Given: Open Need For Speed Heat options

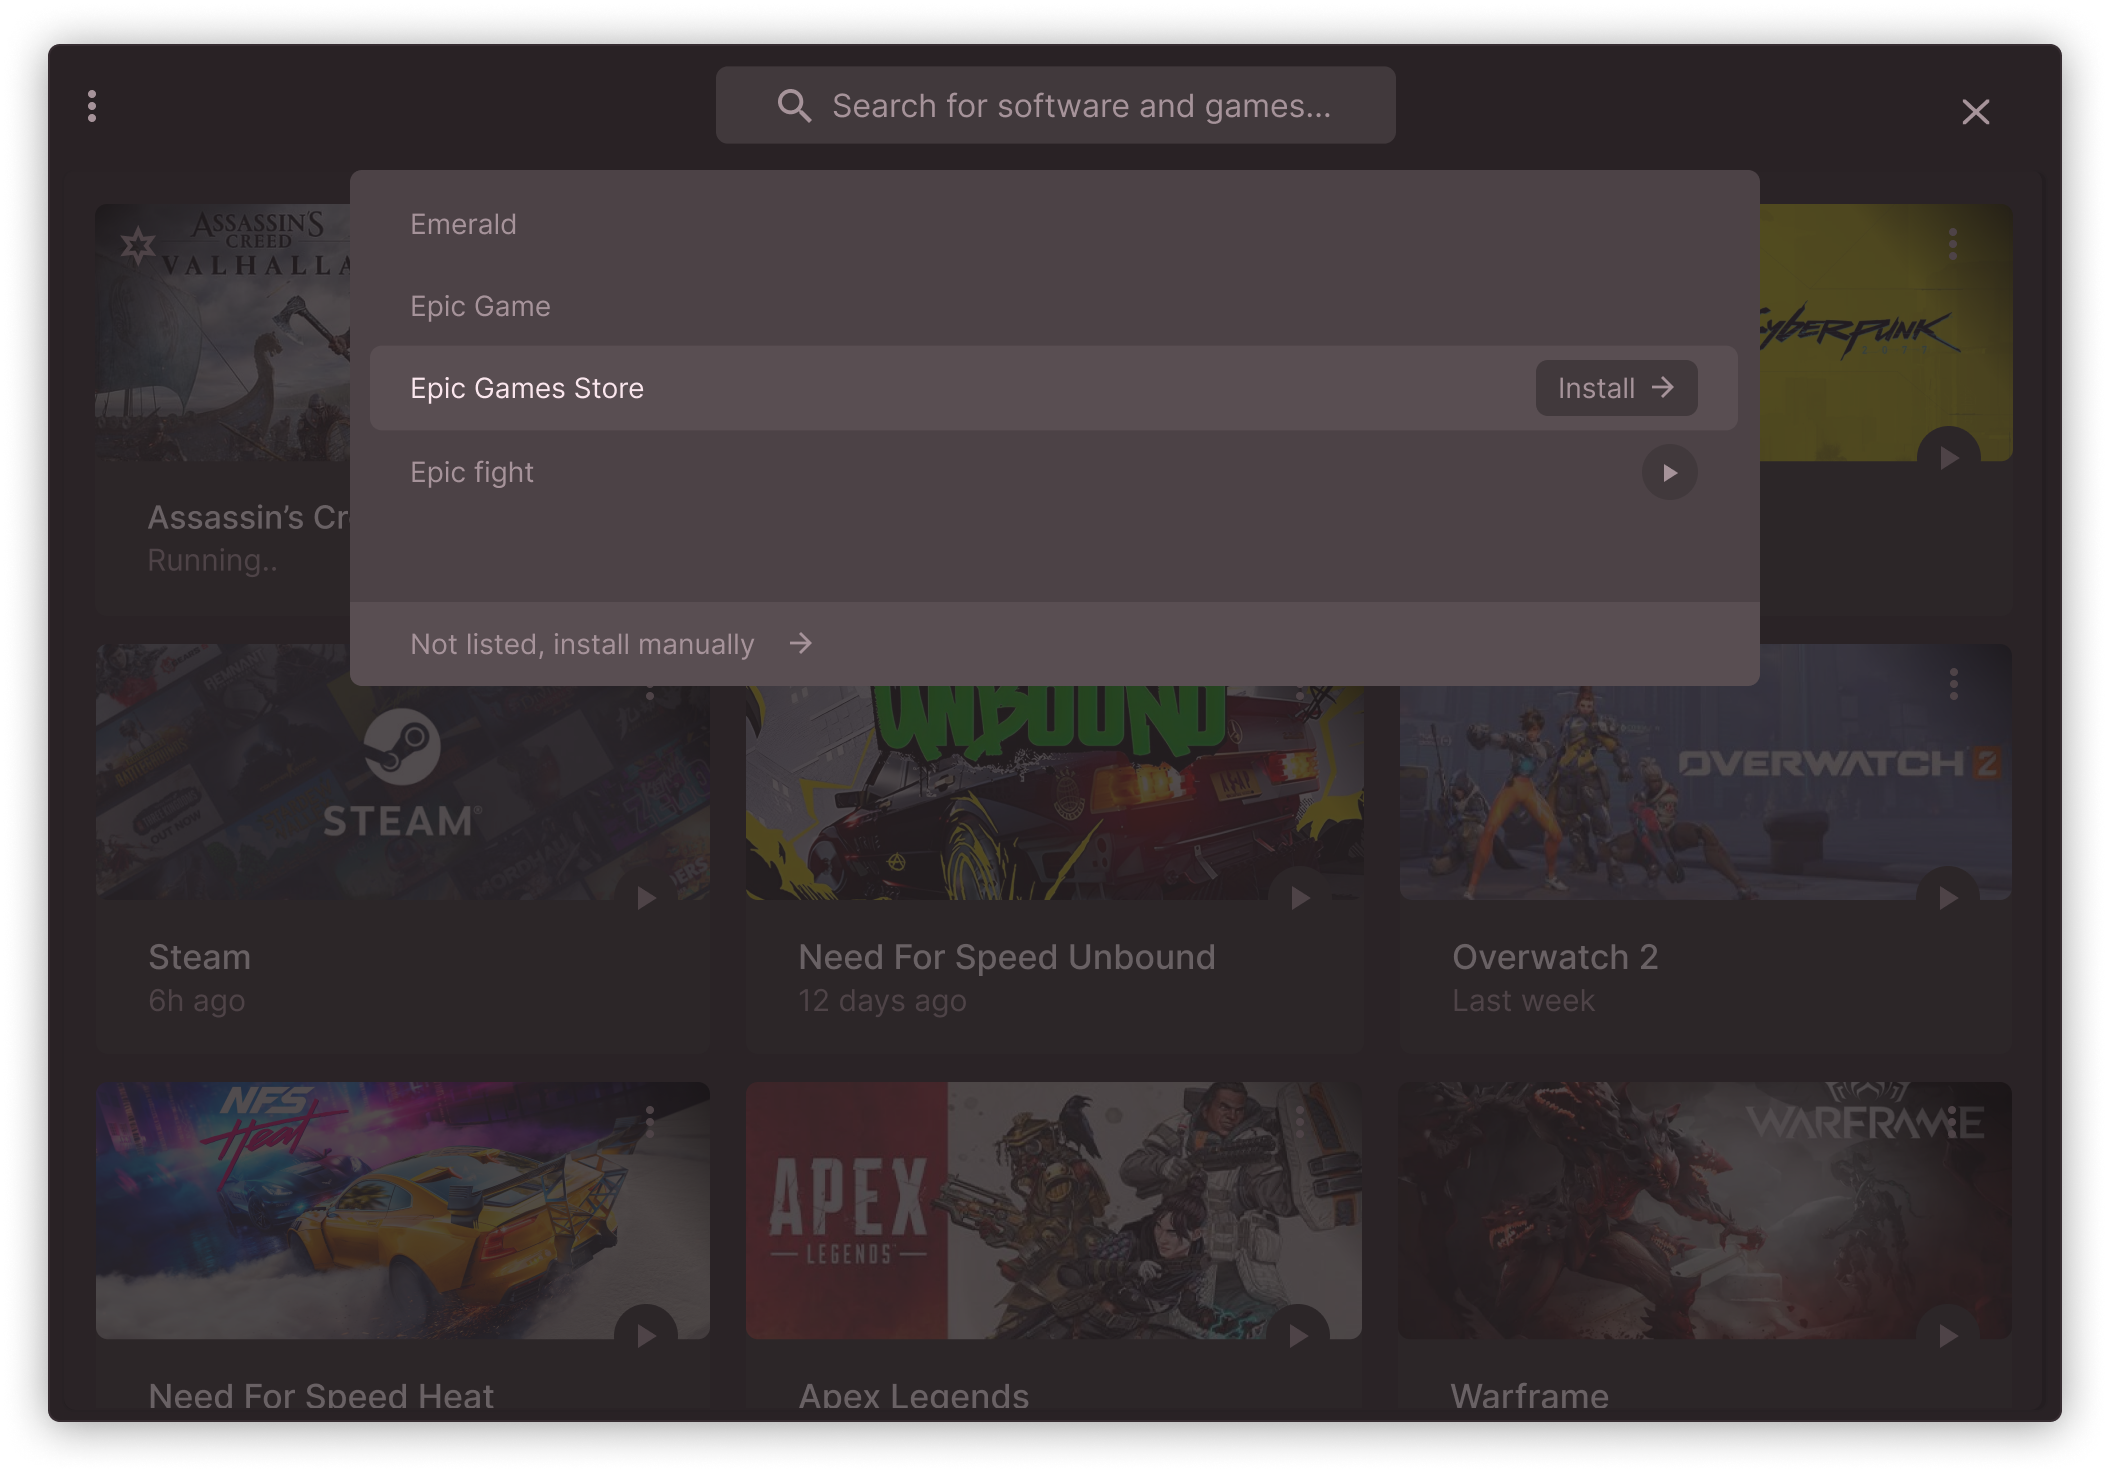Looking at the screenshot, I should (x=650, y=1121).
